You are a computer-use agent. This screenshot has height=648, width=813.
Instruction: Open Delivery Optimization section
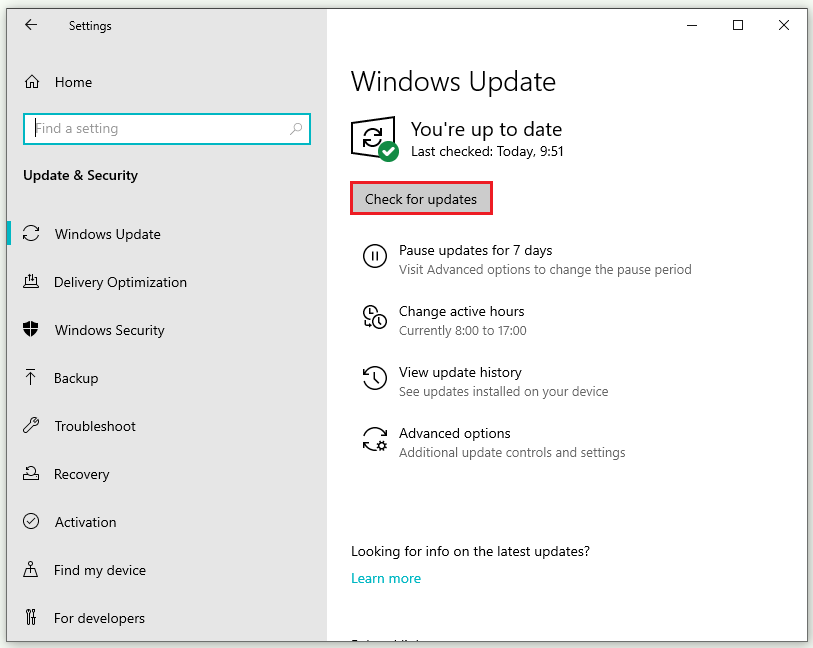(x=120, y=282)
